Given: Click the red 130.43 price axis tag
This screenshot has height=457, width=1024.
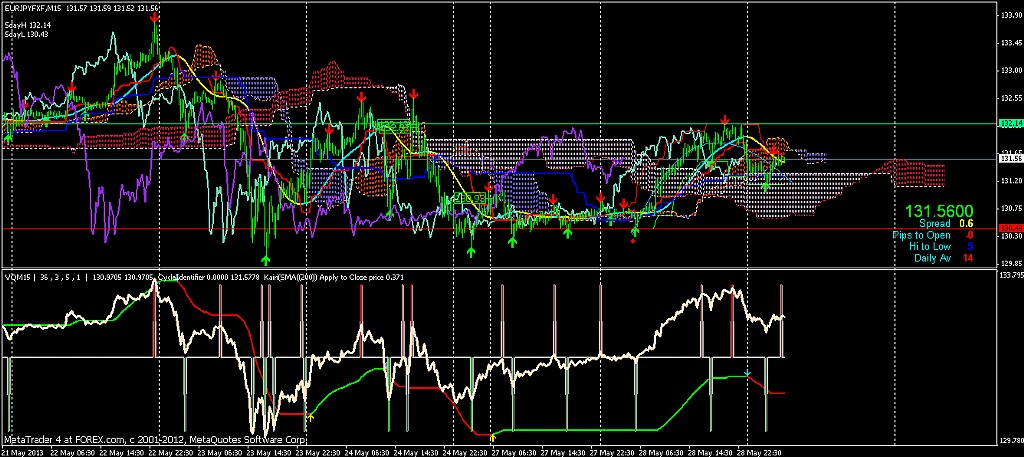Looking at the screenshot, I should (x=1009, y=228).
